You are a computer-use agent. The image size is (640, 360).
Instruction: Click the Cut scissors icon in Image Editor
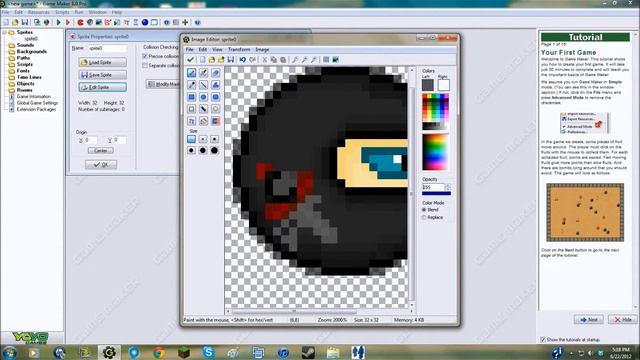click(x=264, y=60)
